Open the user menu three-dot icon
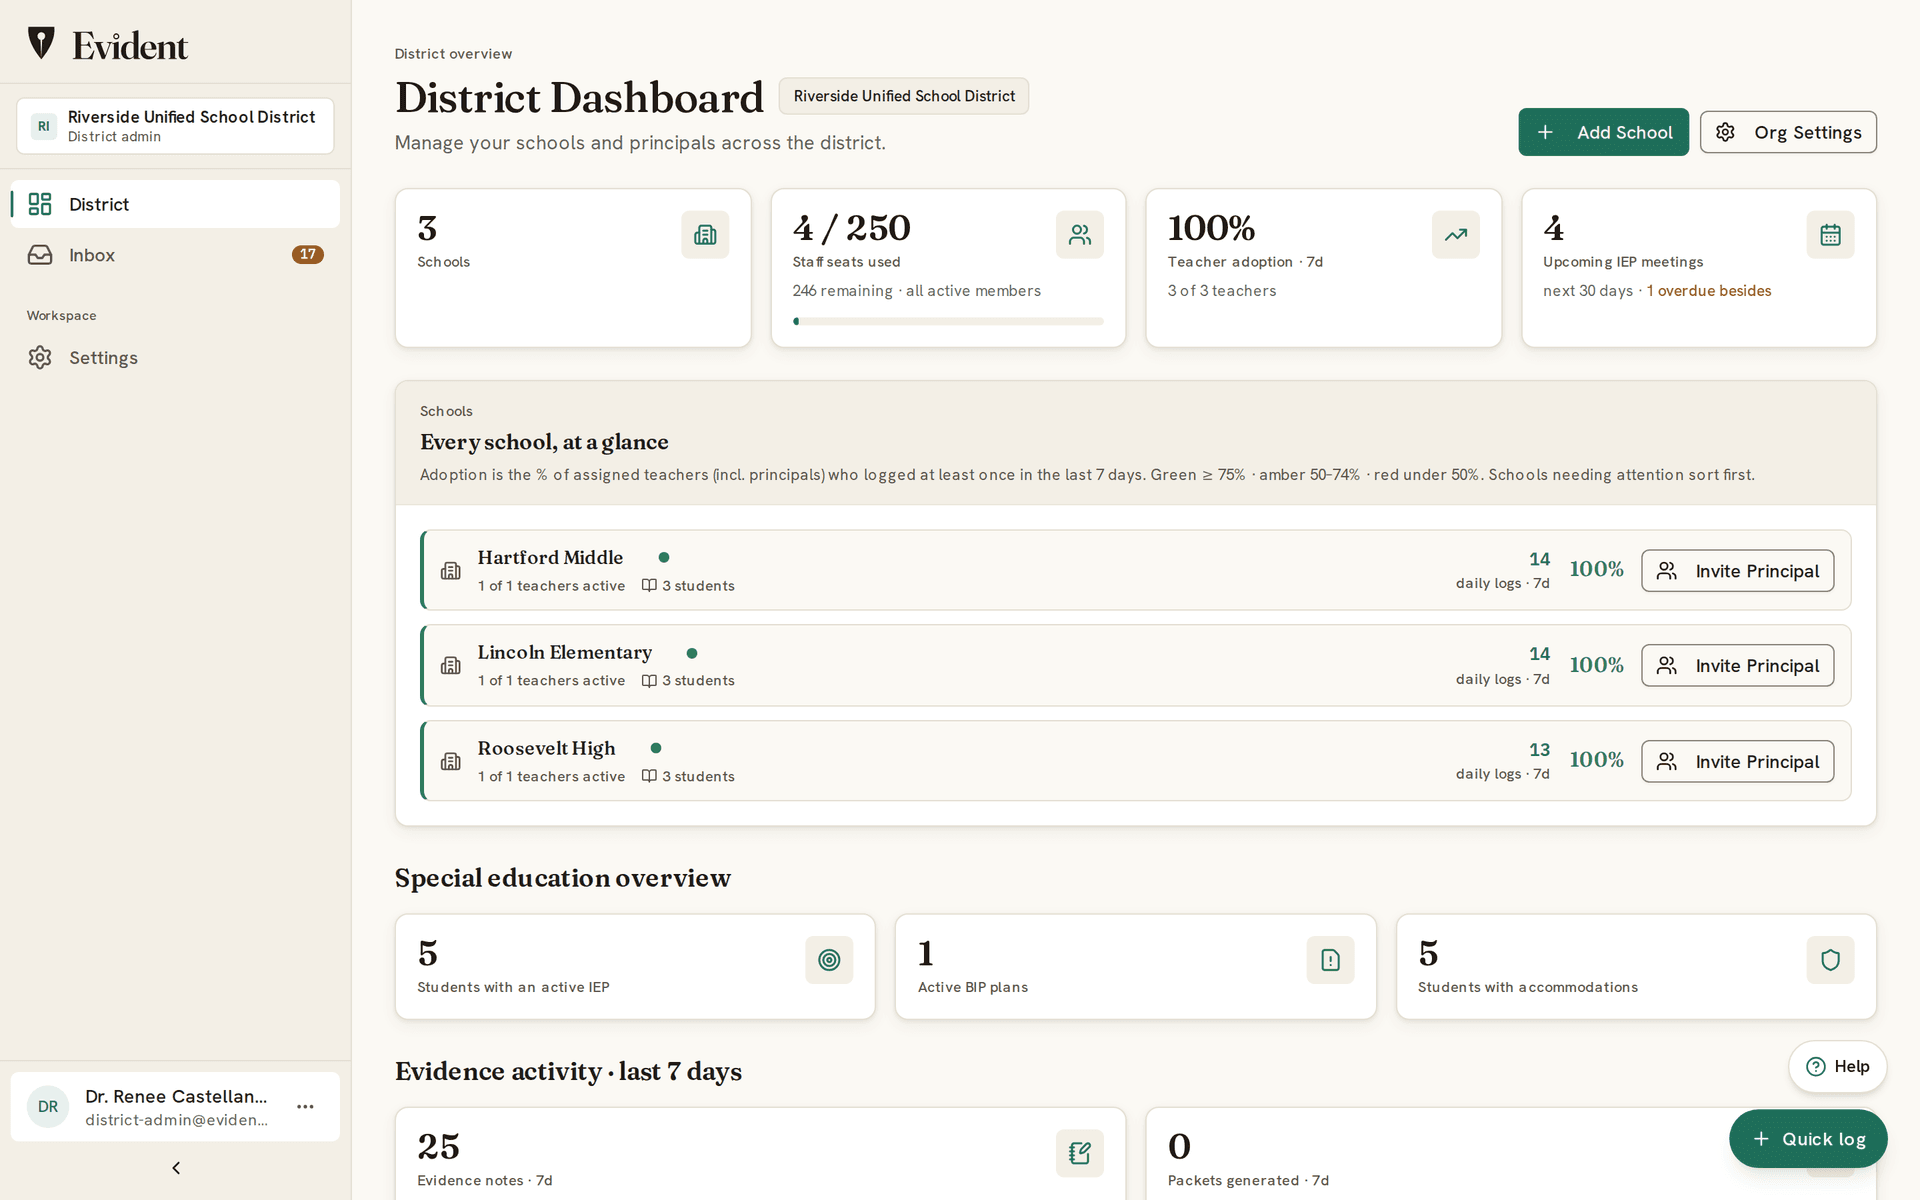The width and height of the screenshot is (1920, 1200). click(x=305, y=1107)
